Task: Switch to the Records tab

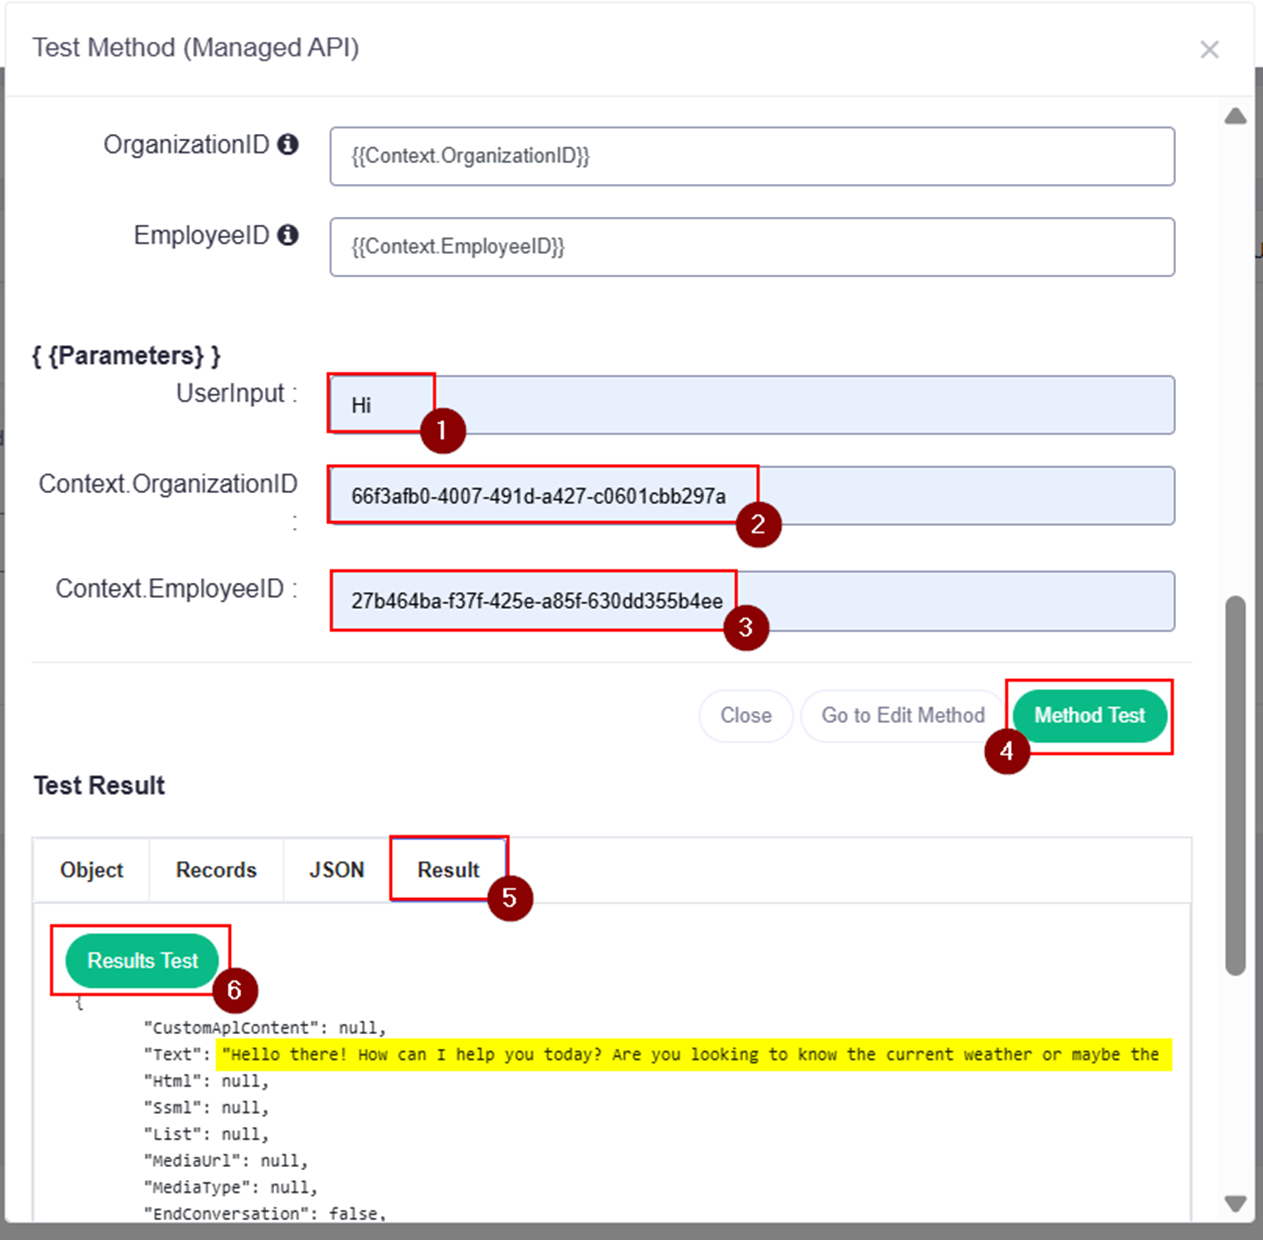Action: tap(216, 870)
